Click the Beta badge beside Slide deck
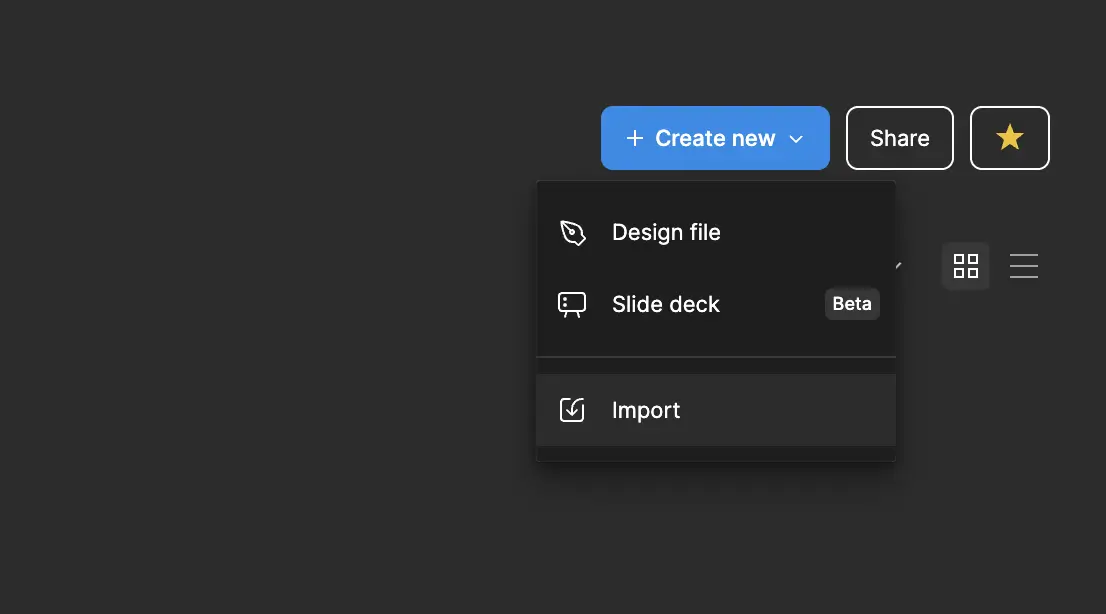The image size is (1106, 614). point(852,304)
